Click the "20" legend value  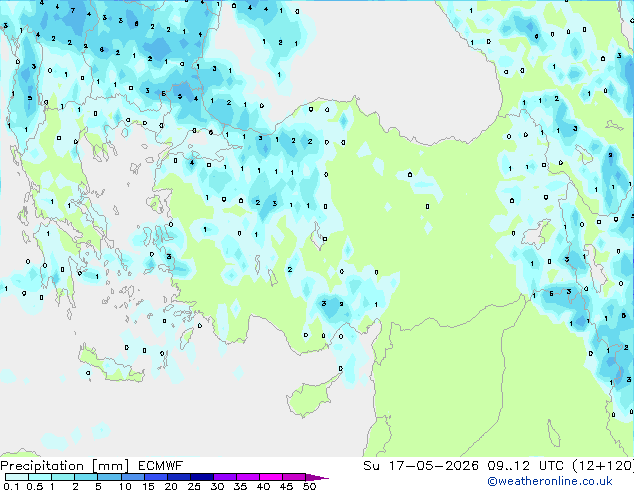pyautogui.click(x=171, y=486)
